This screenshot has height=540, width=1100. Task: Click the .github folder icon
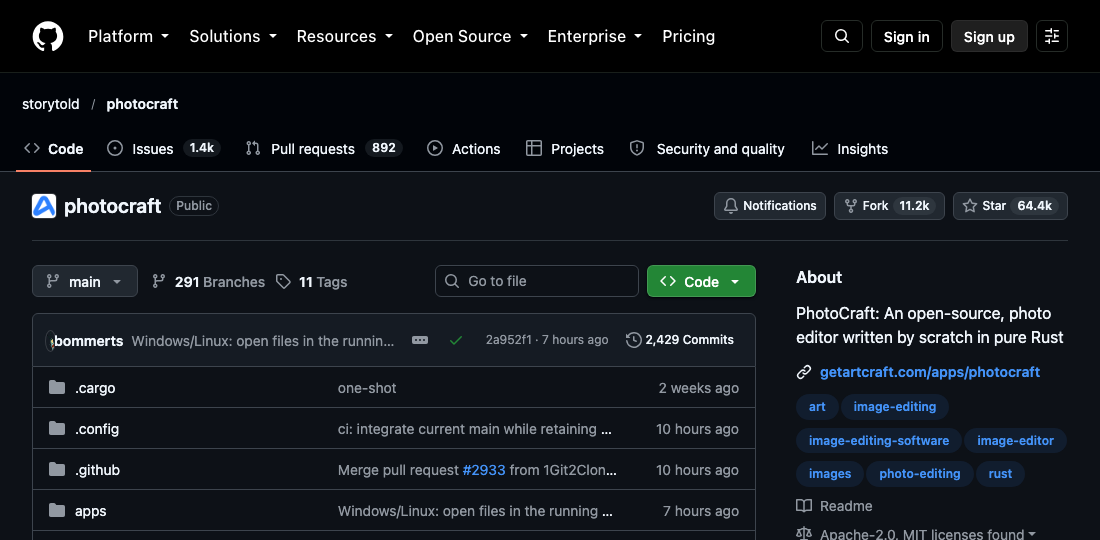coord(57,470)
